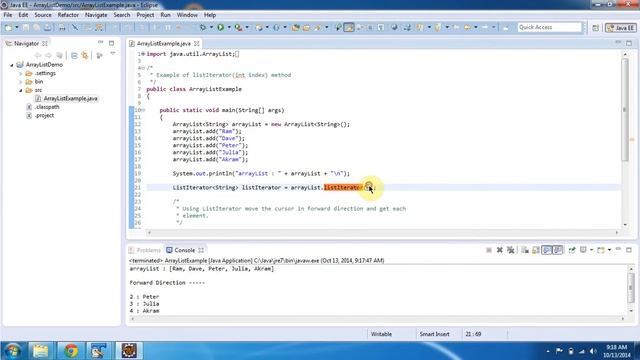Open Chrome from the taskbar
This screenshot has height=360, width=640.
click(x=70, y=351)
